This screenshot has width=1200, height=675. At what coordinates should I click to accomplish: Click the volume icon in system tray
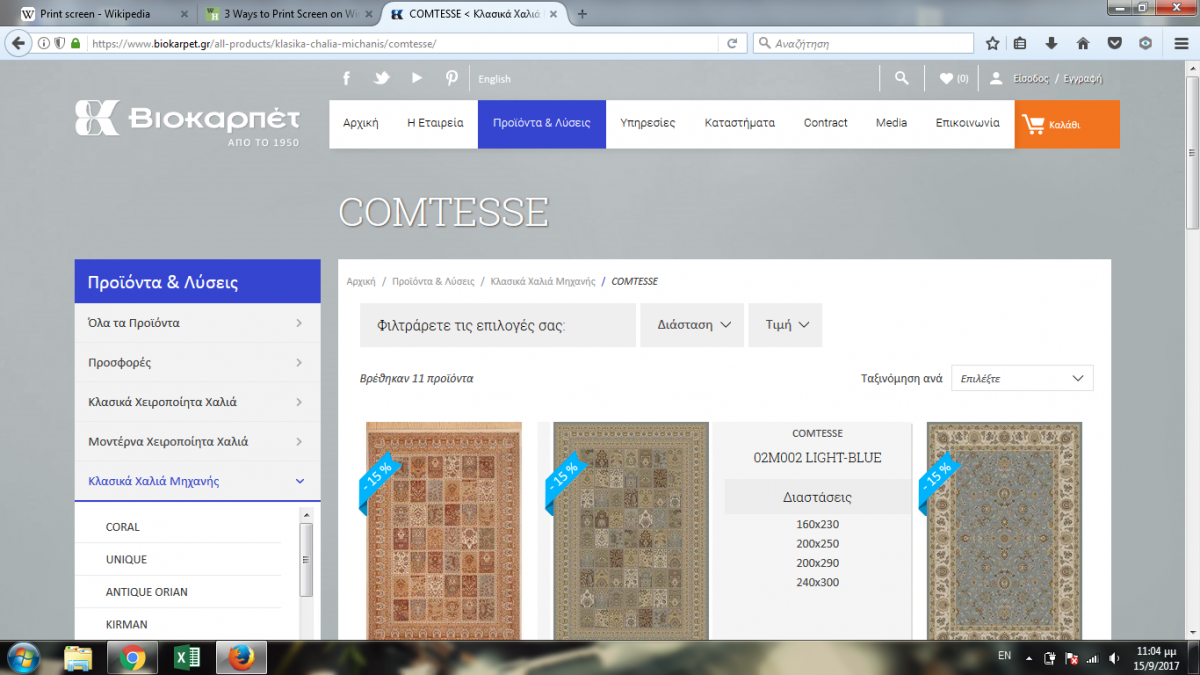(x=1116, y=658)
